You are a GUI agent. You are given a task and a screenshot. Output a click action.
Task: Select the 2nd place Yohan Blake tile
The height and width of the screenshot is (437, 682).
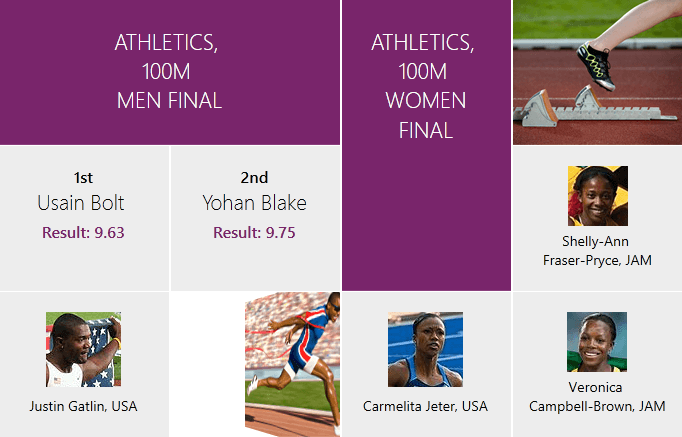point(255,218)
